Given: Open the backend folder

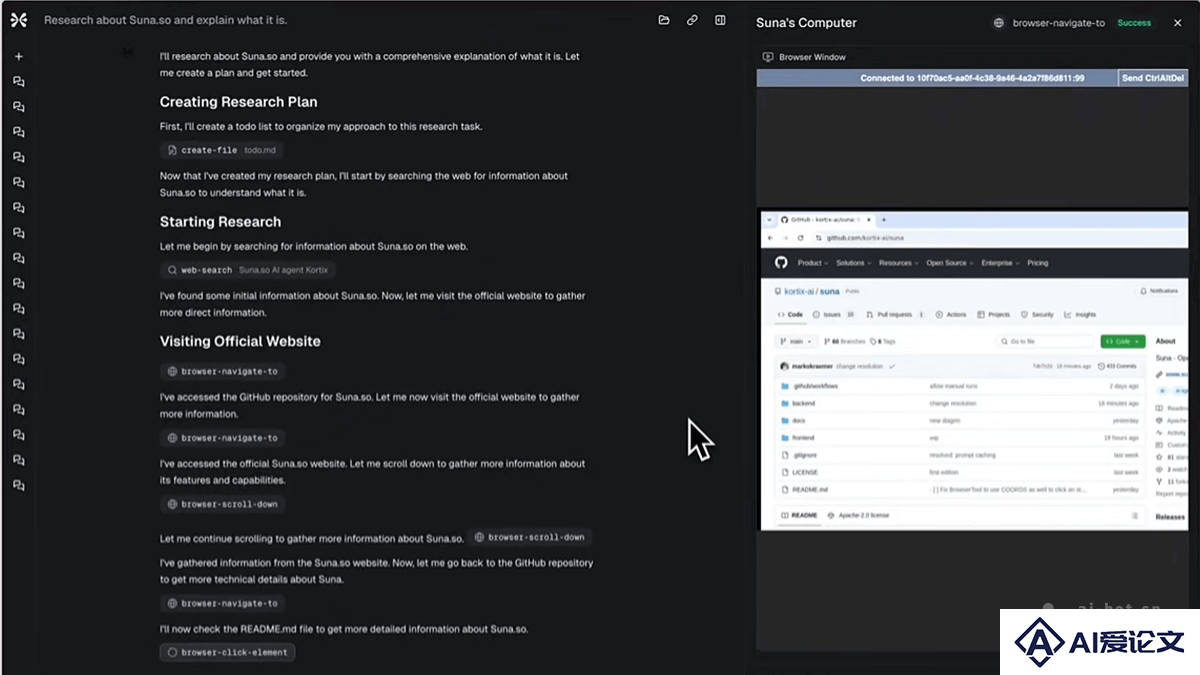Looking at the screenshot, I should pos(803,403).
